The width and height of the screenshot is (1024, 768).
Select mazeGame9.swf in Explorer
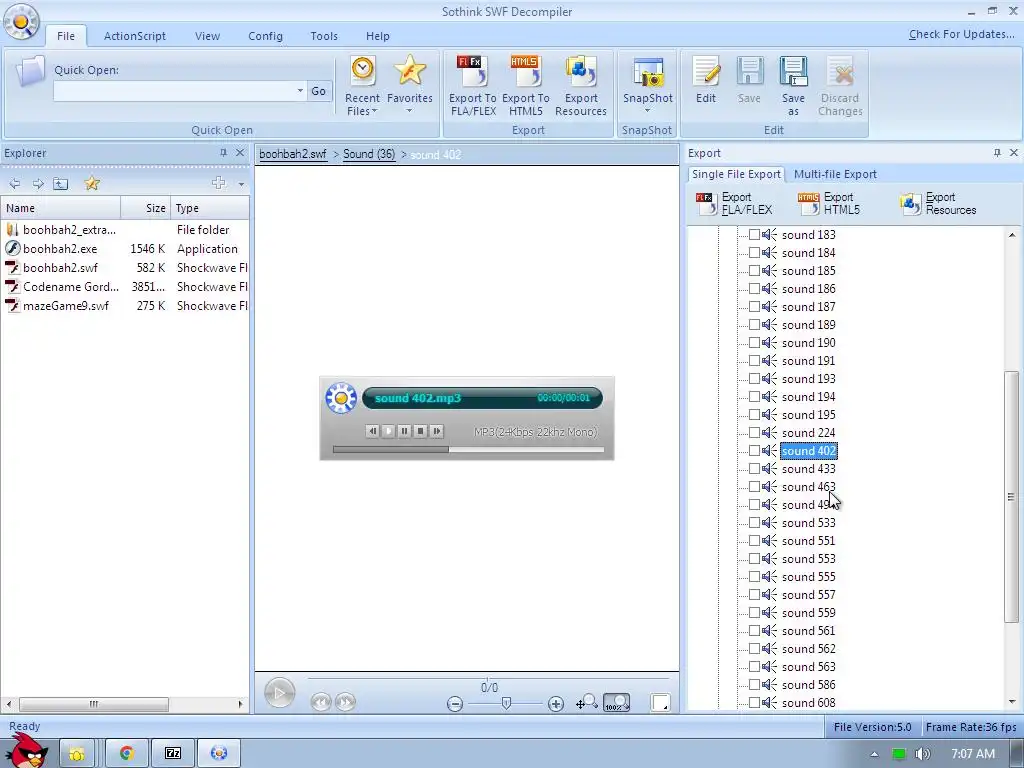pos(65,306)
